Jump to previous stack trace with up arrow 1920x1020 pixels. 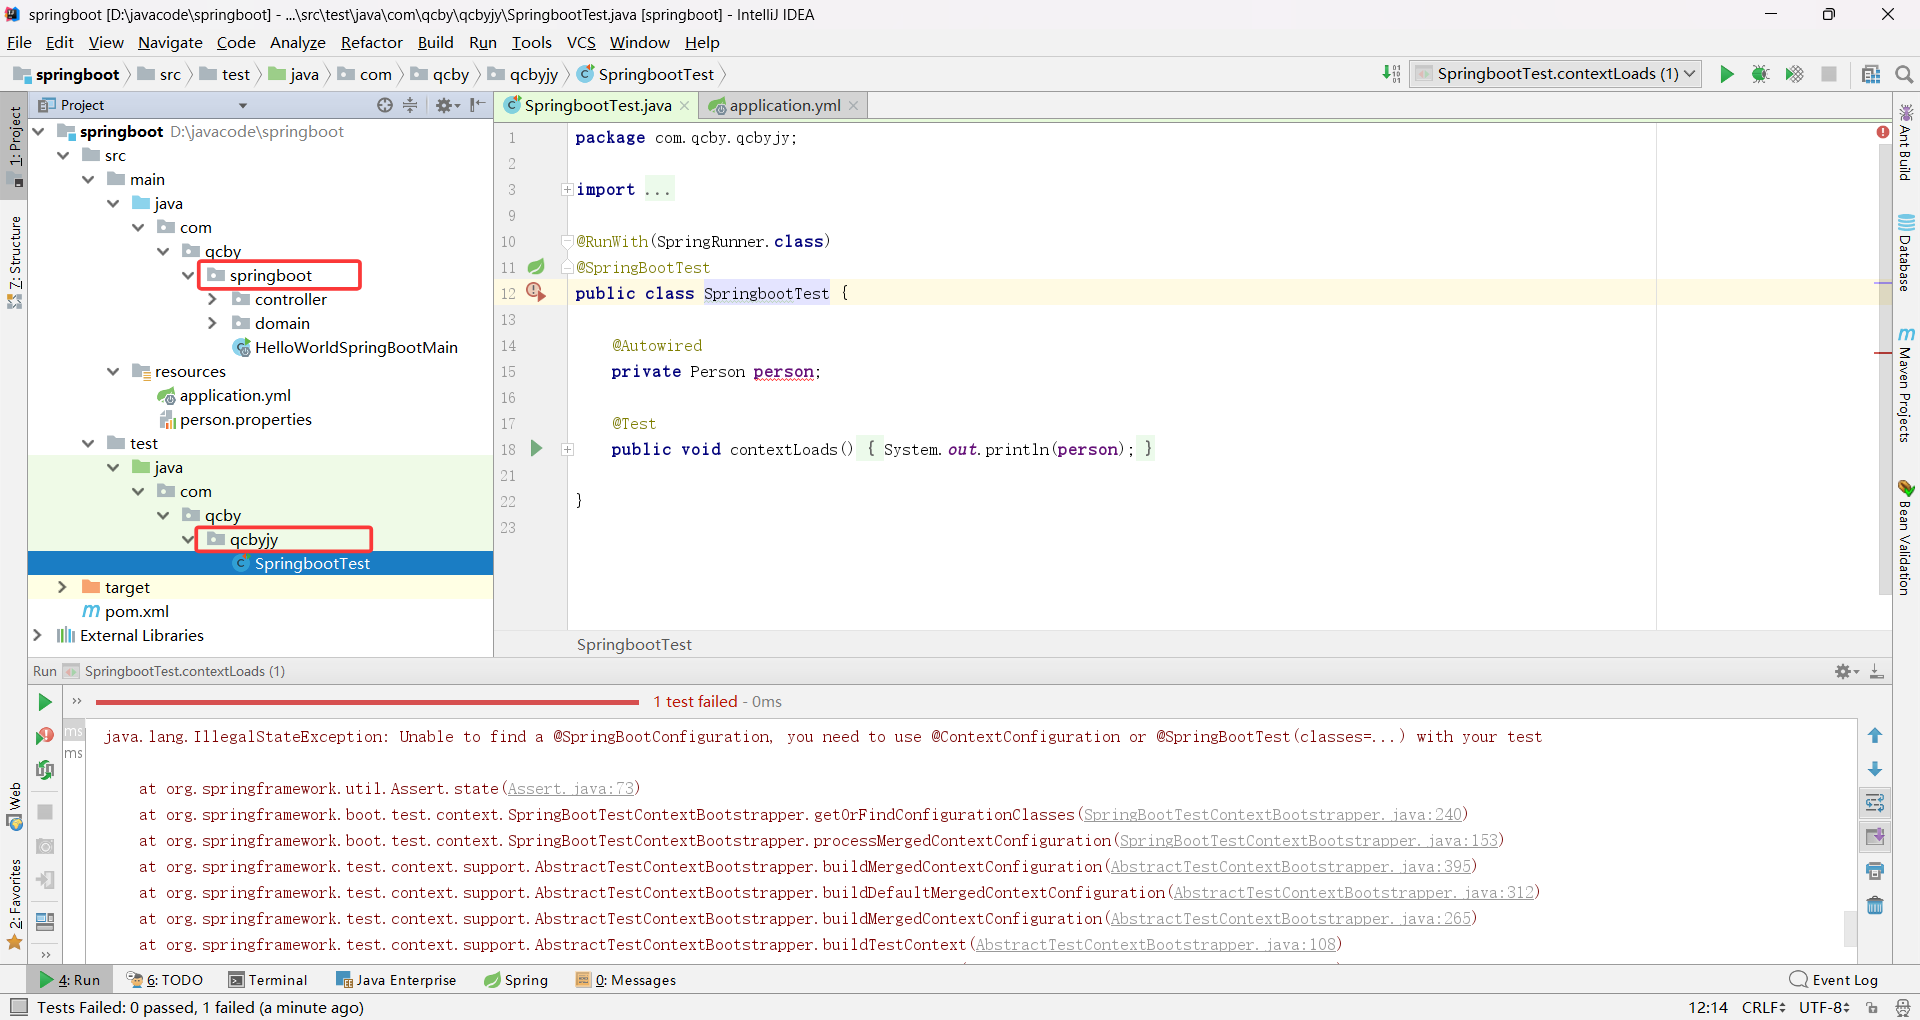pos(1875,736)
